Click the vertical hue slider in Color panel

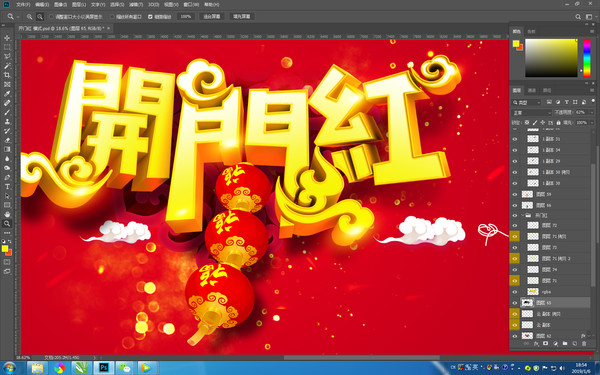587,58
